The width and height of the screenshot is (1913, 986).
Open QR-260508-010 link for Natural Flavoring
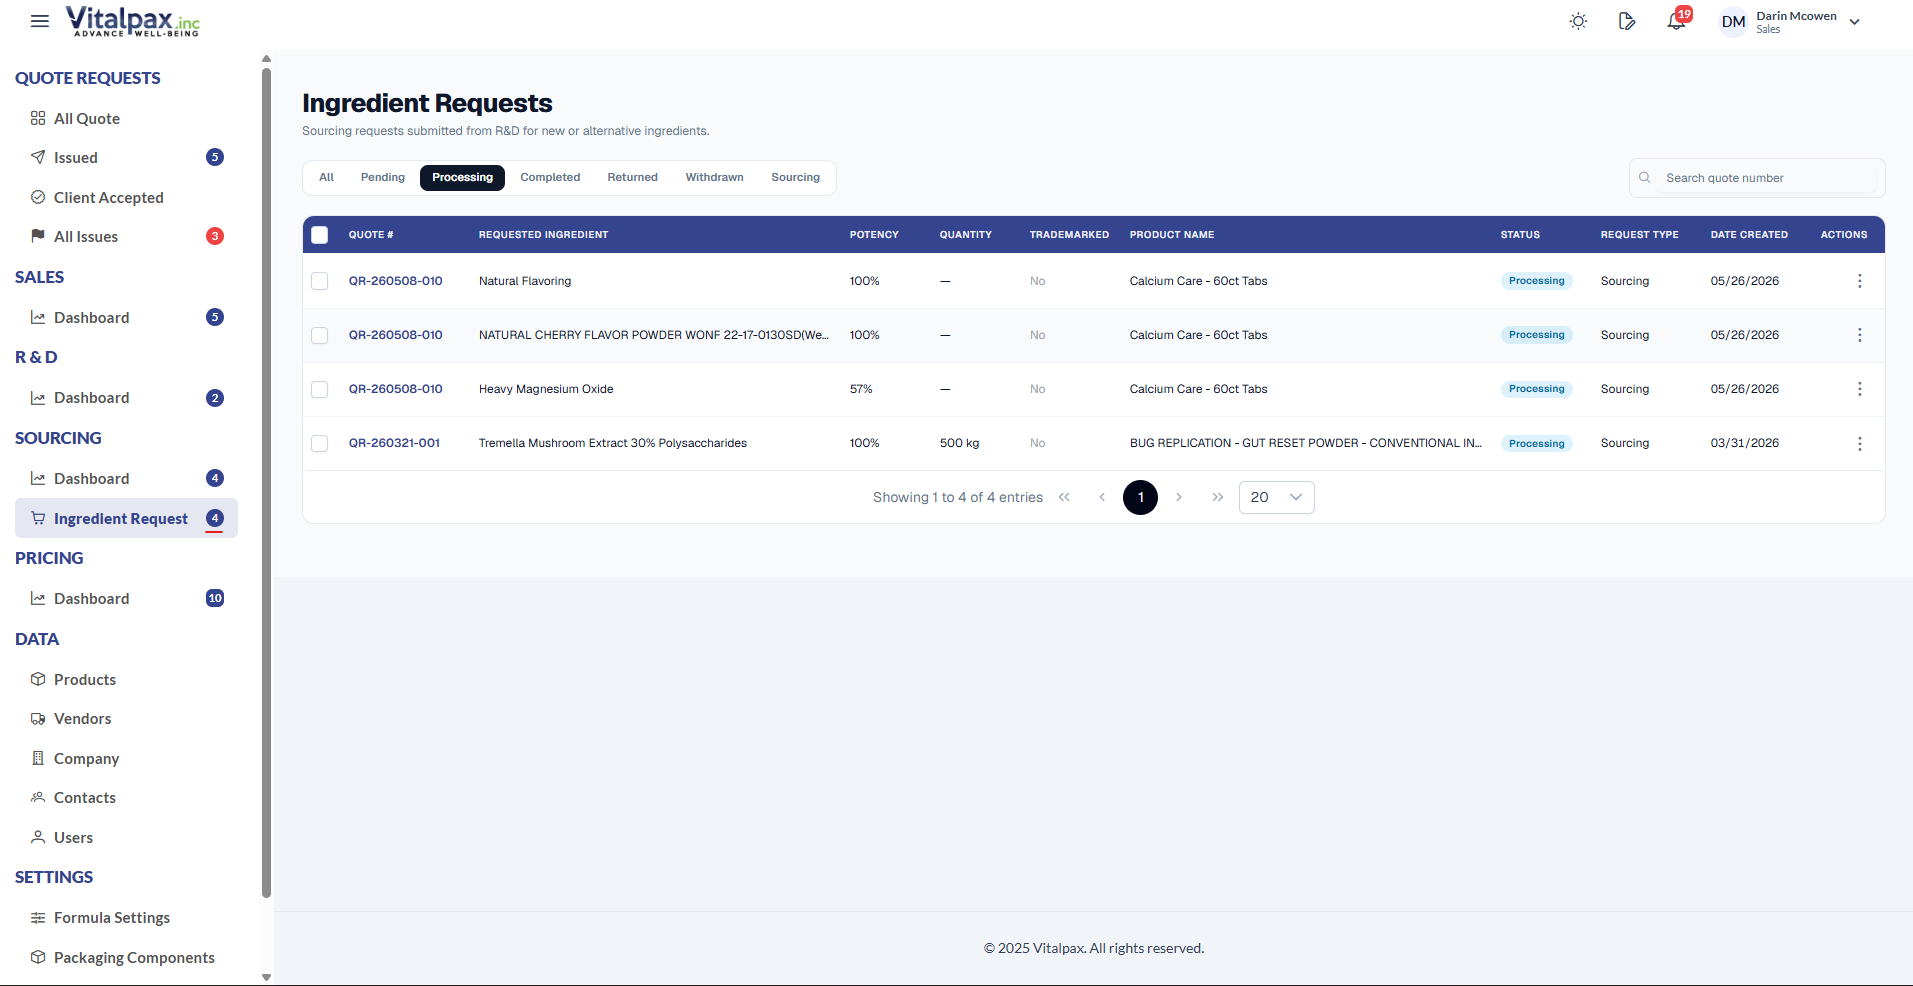tap(395, 281)
